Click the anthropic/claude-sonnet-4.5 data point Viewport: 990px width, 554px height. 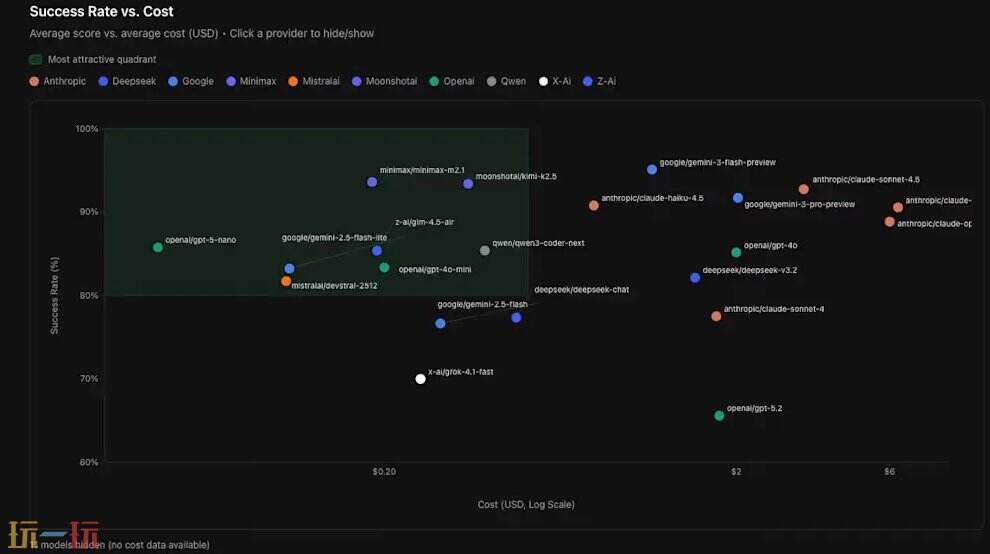point(804,189)
